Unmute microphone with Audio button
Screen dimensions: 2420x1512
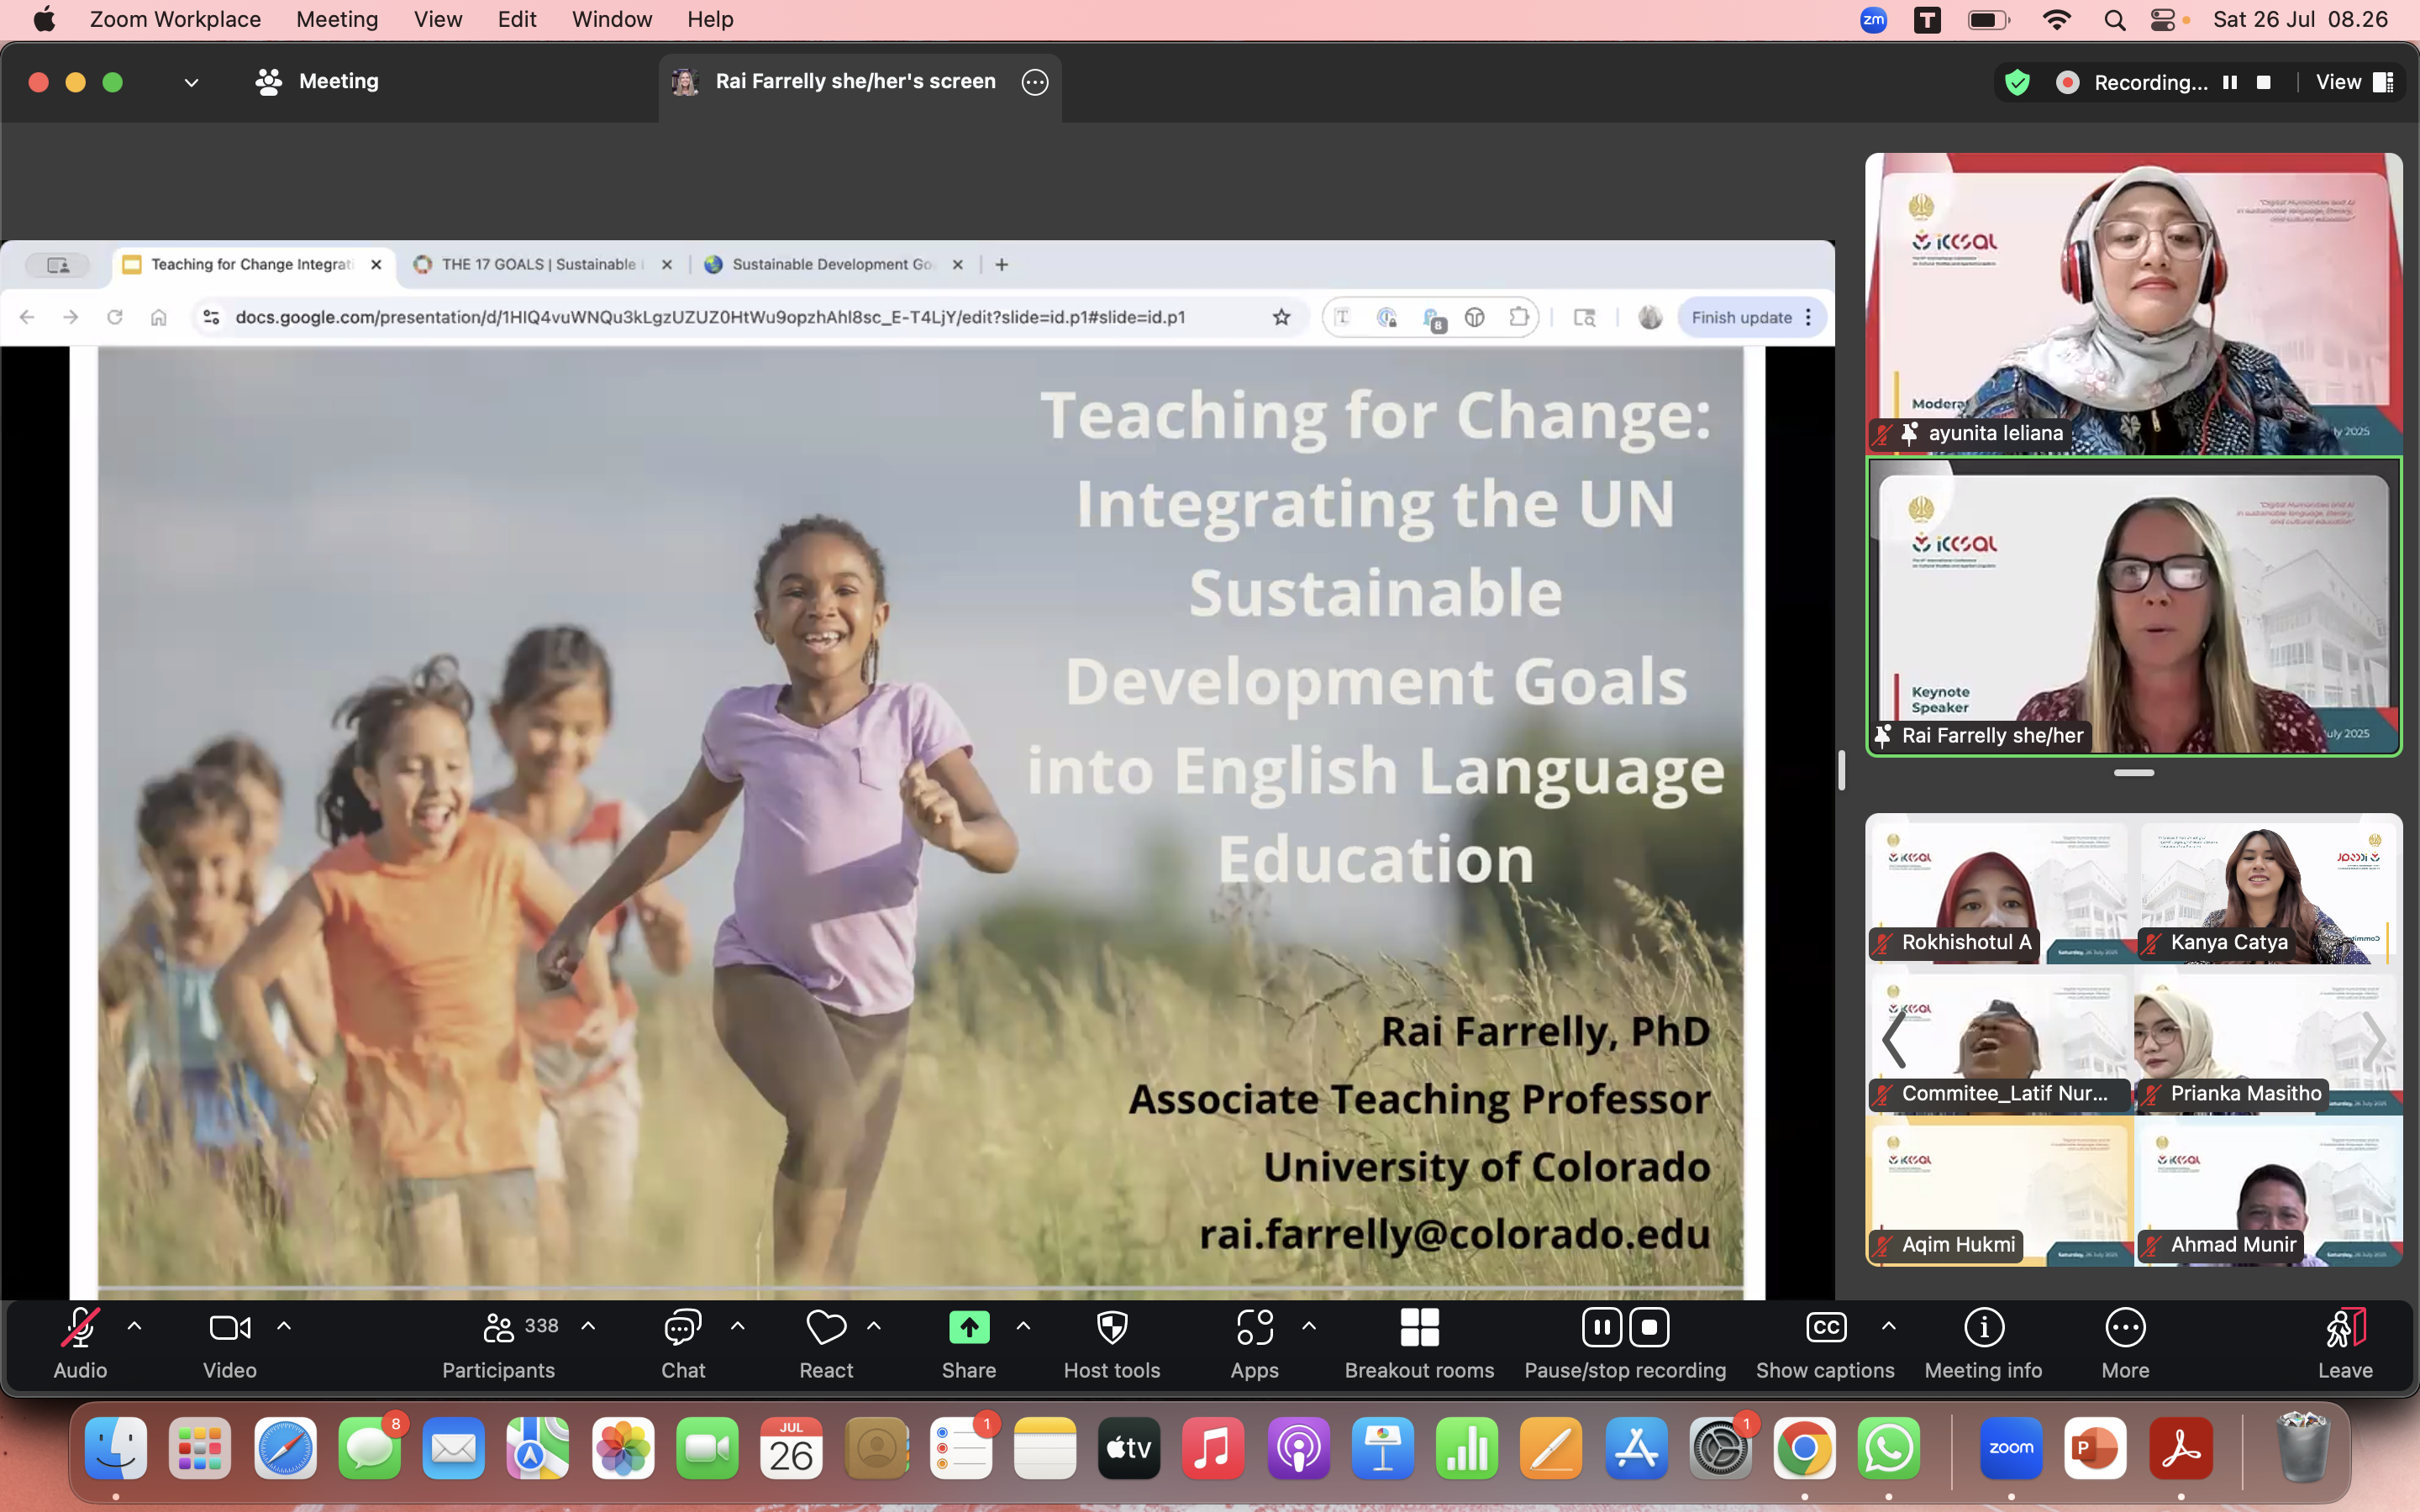(x=80, y=1329)
